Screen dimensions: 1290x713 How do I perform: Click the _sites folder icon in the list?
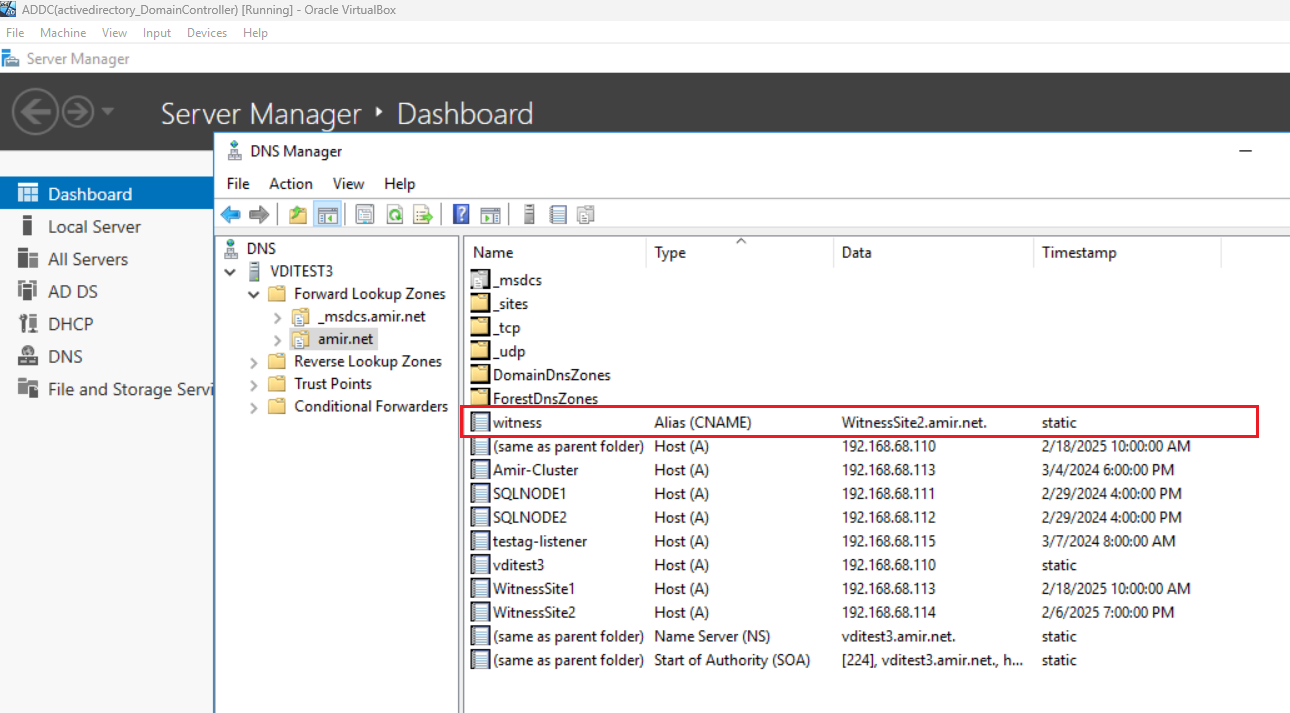(480, 304)
